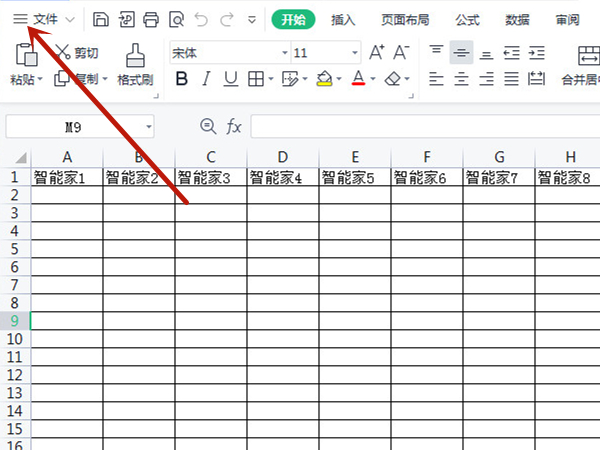Image resolution: width=600 pixels, height=450 pixels.
Task: Switch to the Formulas (公式) tab
Action: click(x=467, y=19)
